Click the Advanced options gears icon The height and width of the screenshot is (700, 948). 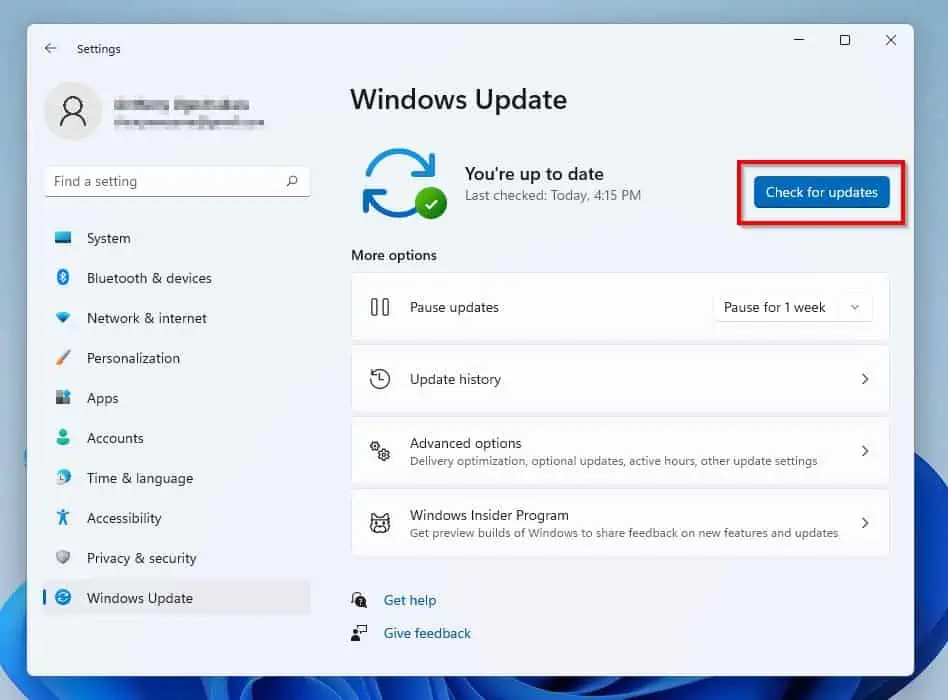pos(380,451)
